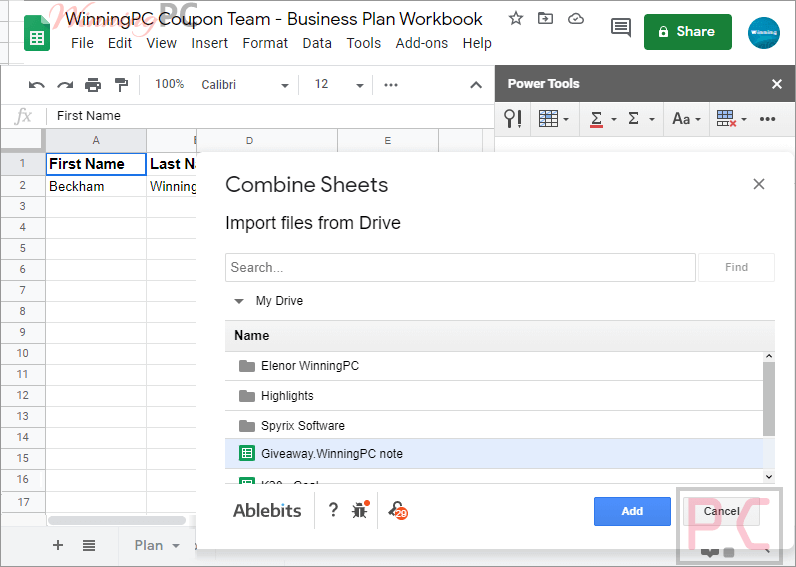Click the sheet horizontal scrollbar
Viewport: 796px width, 567px height.
tap(117, 521)
